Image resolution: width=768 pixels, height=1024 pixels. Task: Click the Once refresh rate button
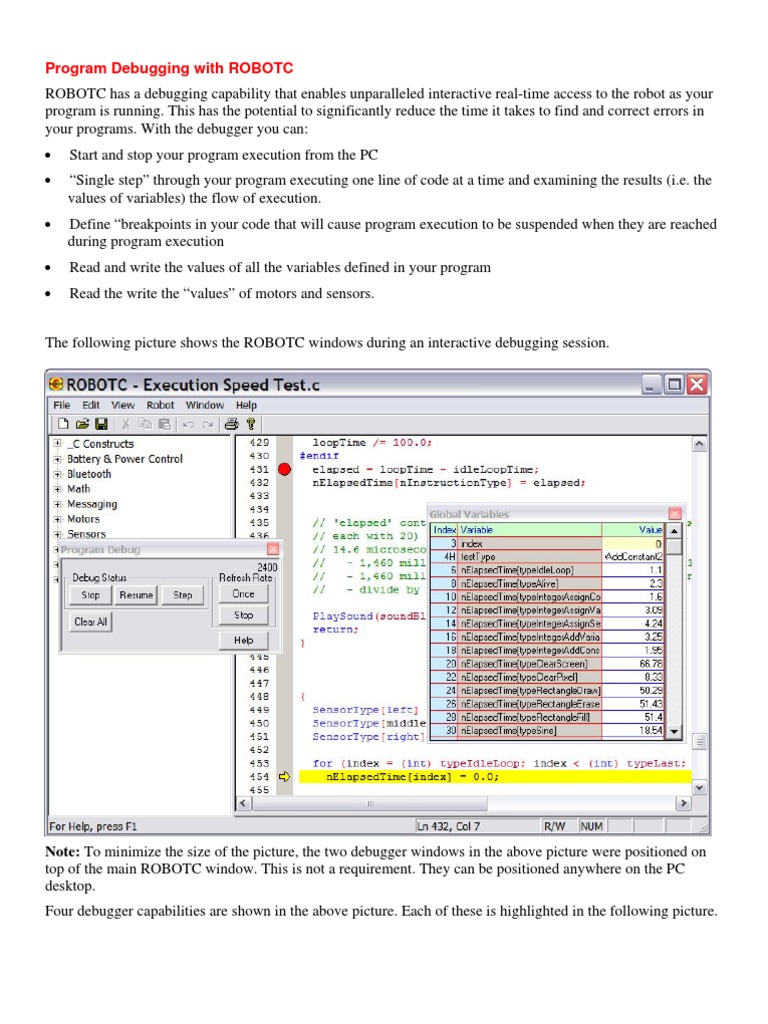[x=243, y=594]
